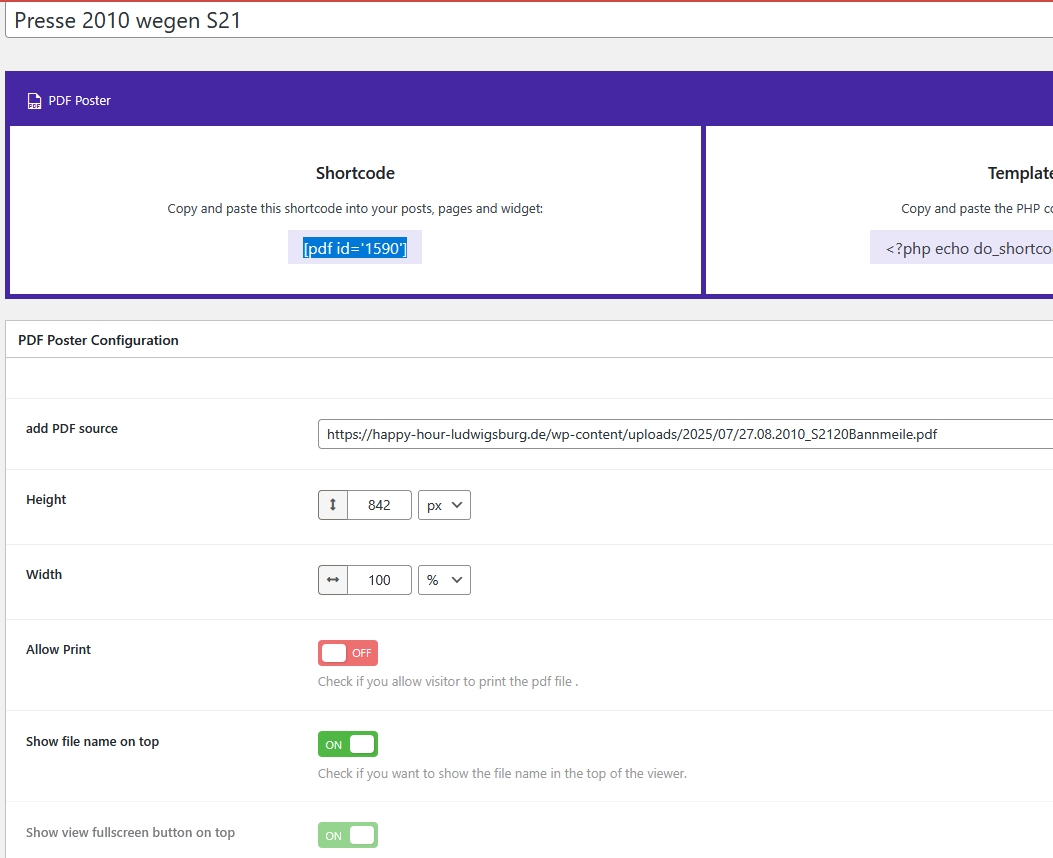Turn on the Allow Print switch

click(x=348, y=653)
